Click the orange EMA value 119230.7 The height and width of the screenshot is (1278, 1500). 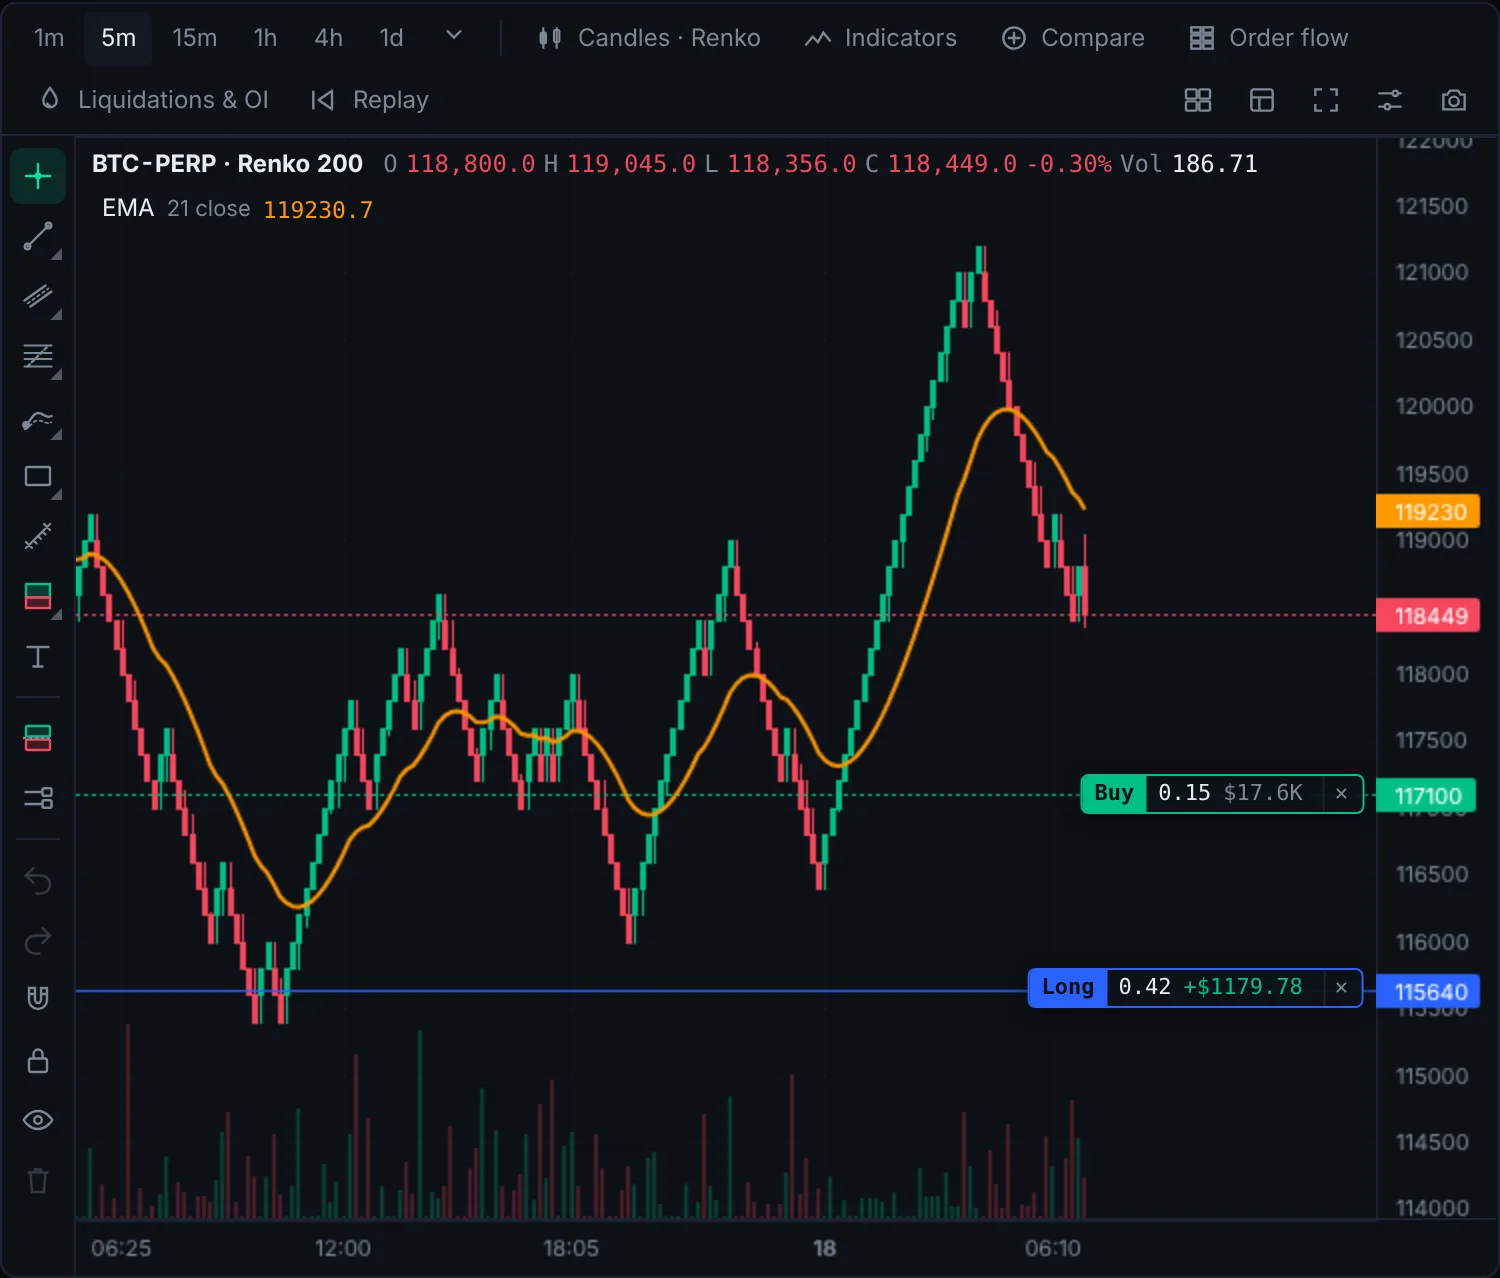tap(318, 210)
